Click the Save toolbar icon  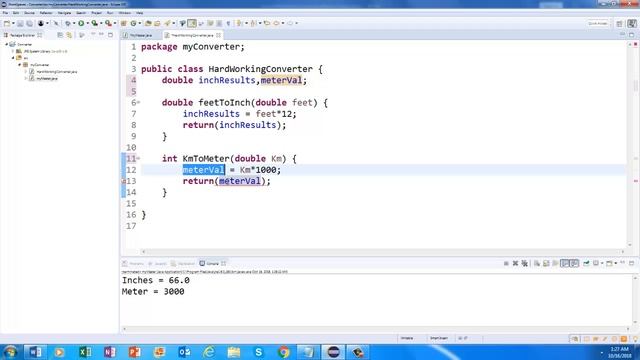(x=20, y=23)
